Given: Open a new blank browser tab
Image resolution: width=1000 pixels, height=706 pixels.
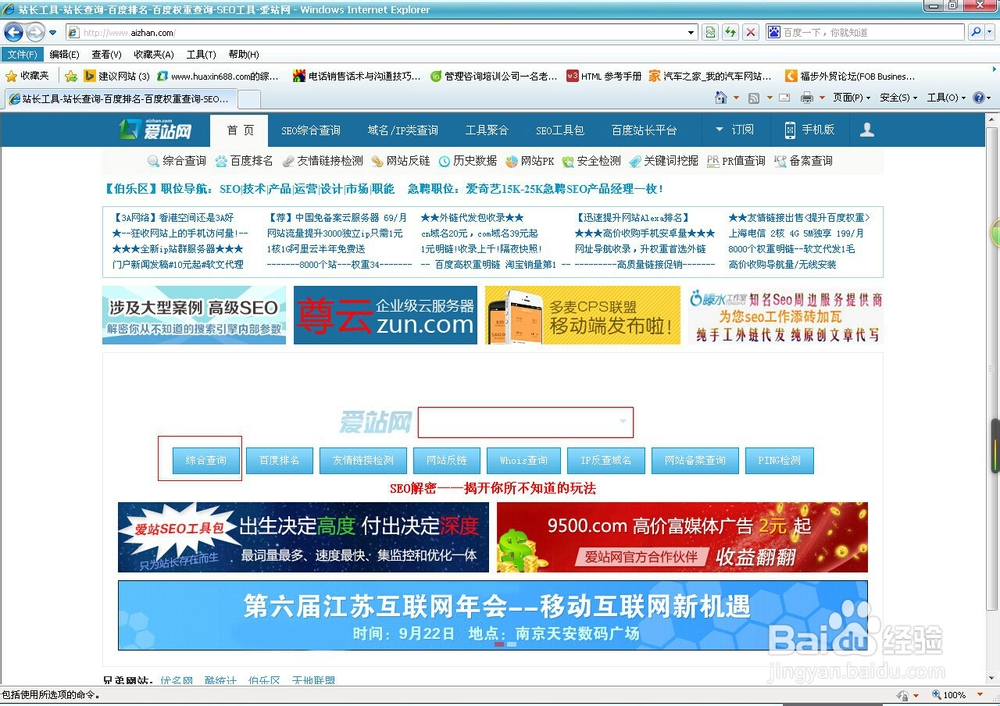Looking at the screenshot, I should (249, 99).
